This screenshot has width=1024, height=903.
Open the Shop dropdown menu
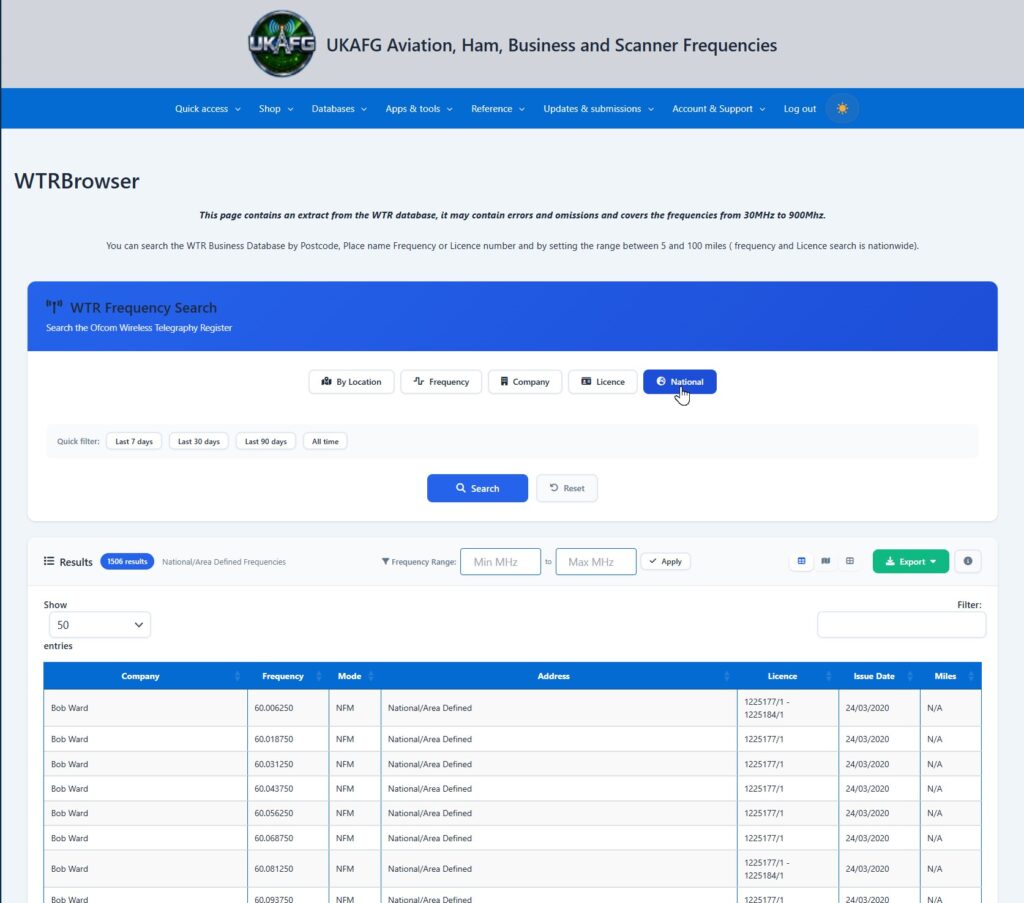pos(276,108)
